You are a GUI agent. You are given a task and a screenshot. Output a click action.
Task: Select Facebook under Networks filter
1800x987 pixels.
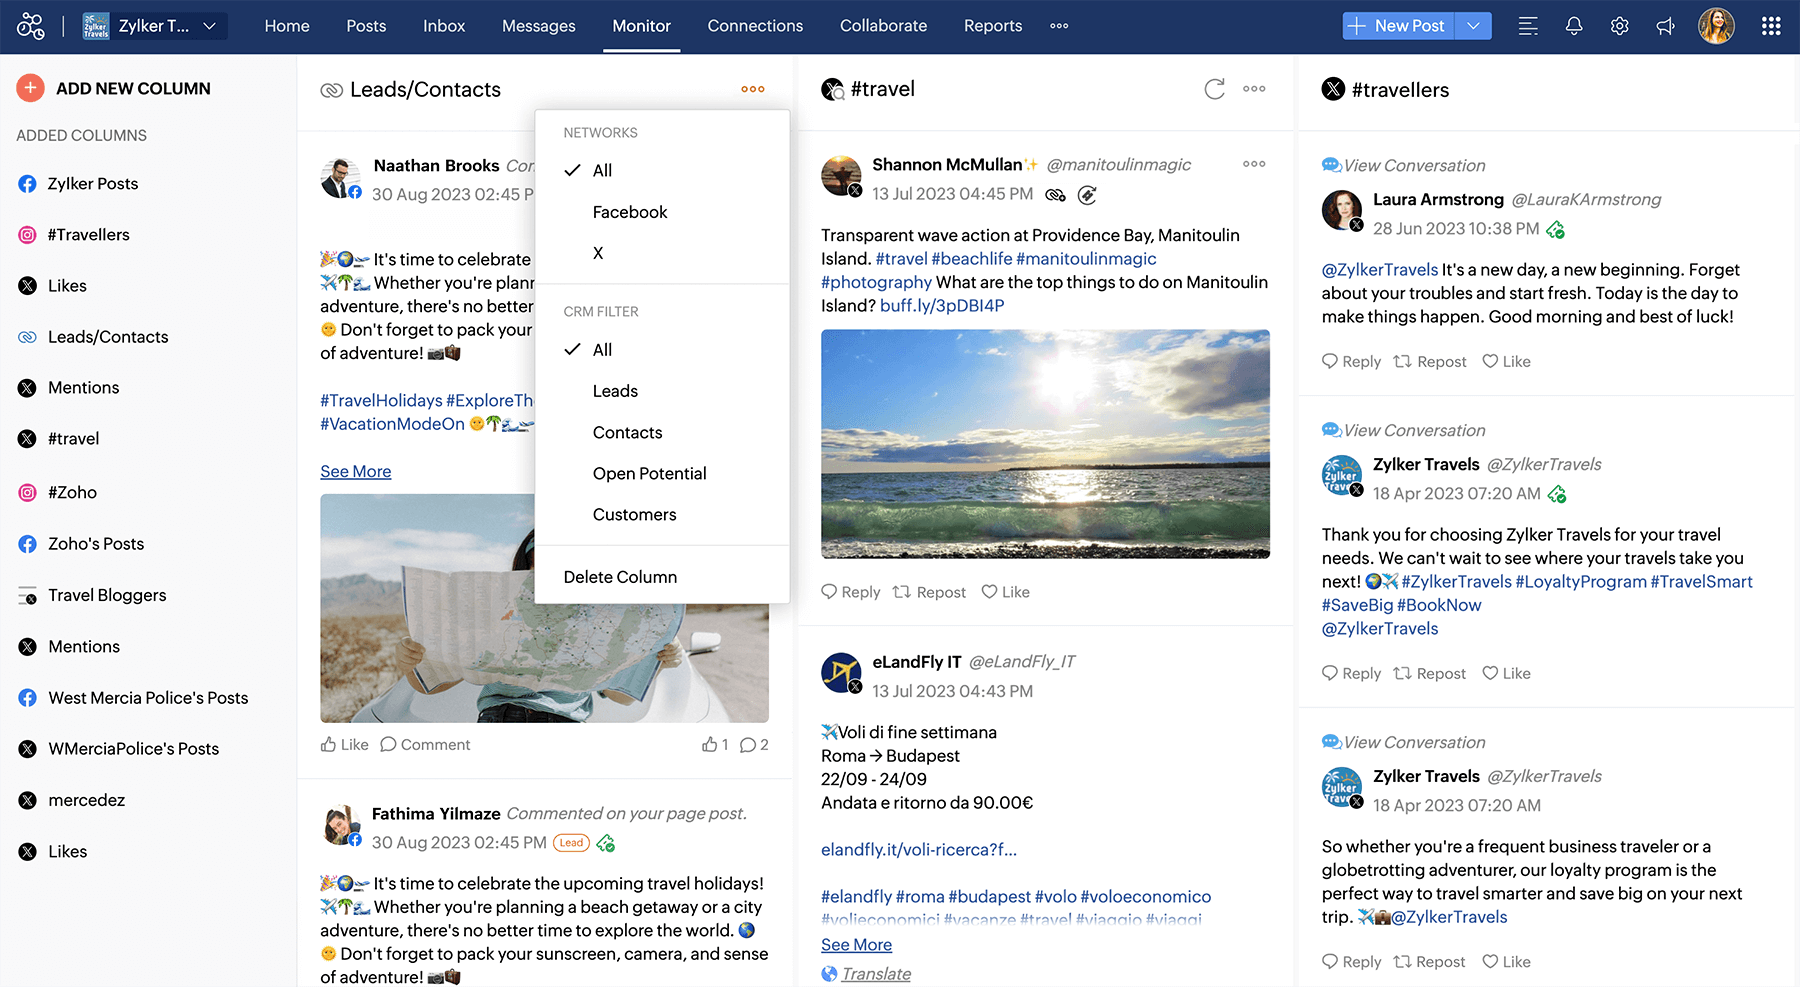pos(629,212)
